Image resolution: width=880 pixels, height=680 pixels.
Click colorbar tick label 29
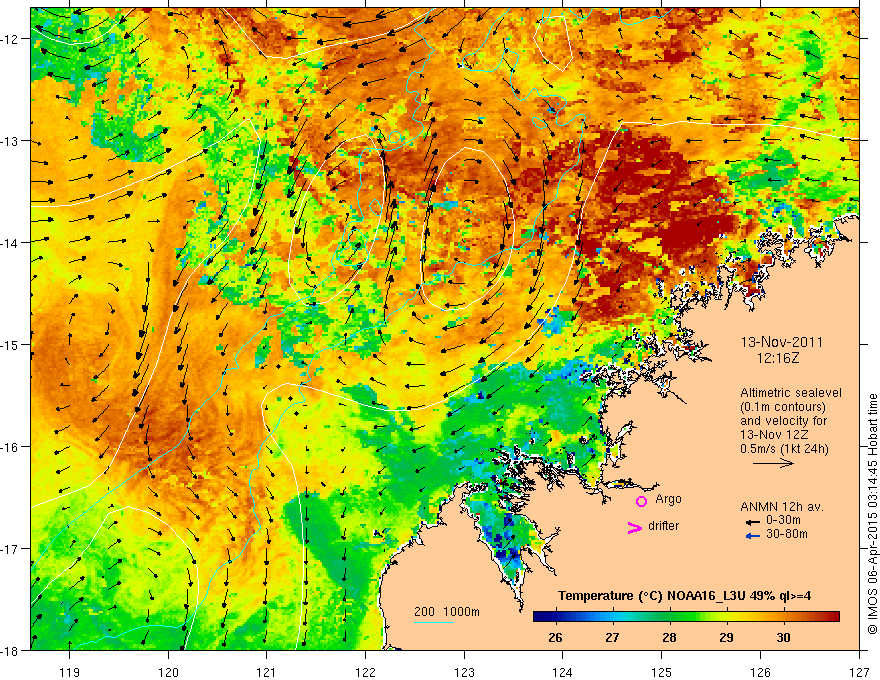coord(726,637)
